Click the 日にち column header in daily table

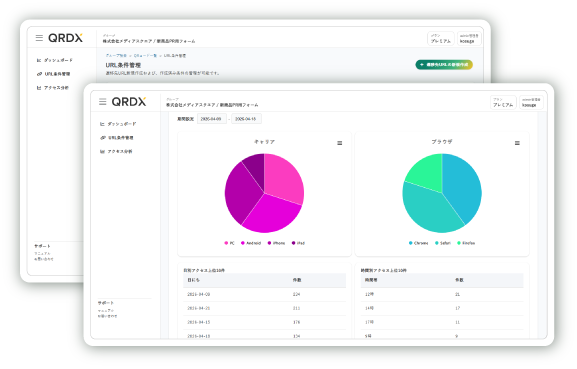193,280
